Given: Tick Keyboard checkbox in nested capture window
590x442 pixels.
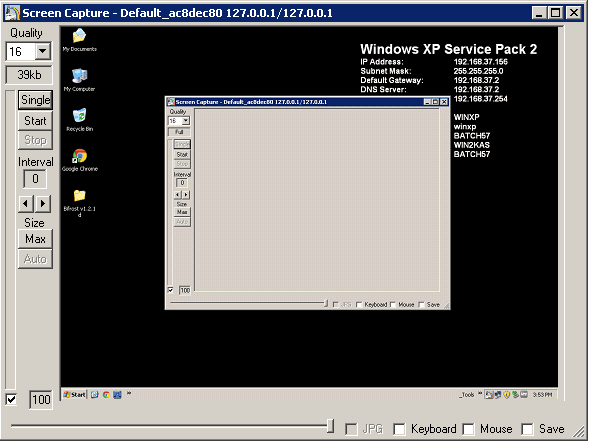Looking at the screenshot, I should [x=359, y=305].
